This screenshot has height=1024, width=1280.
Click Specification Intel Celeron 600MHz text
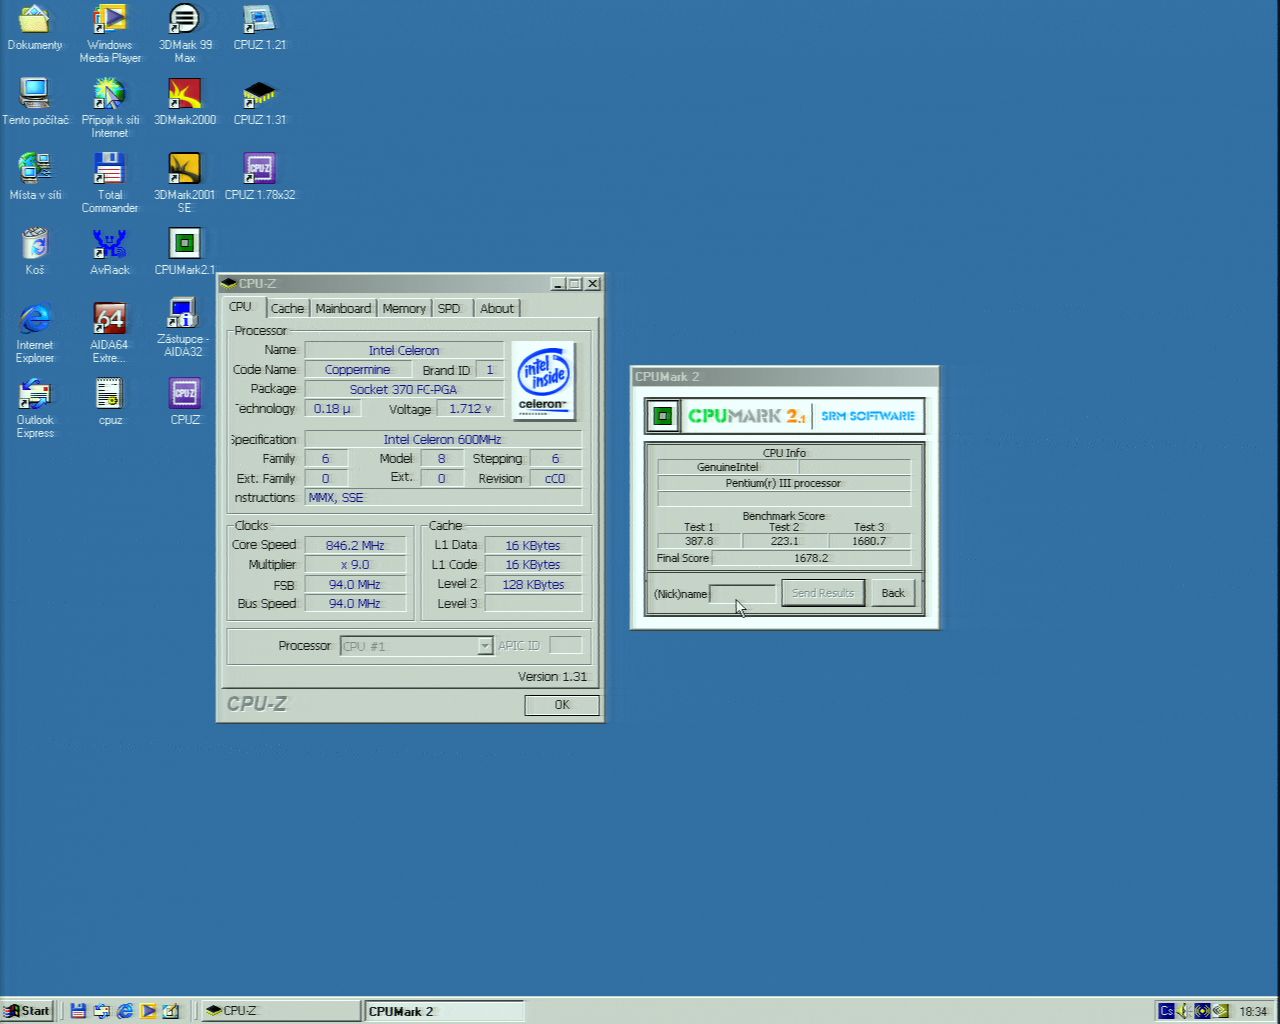pos(442,439)
